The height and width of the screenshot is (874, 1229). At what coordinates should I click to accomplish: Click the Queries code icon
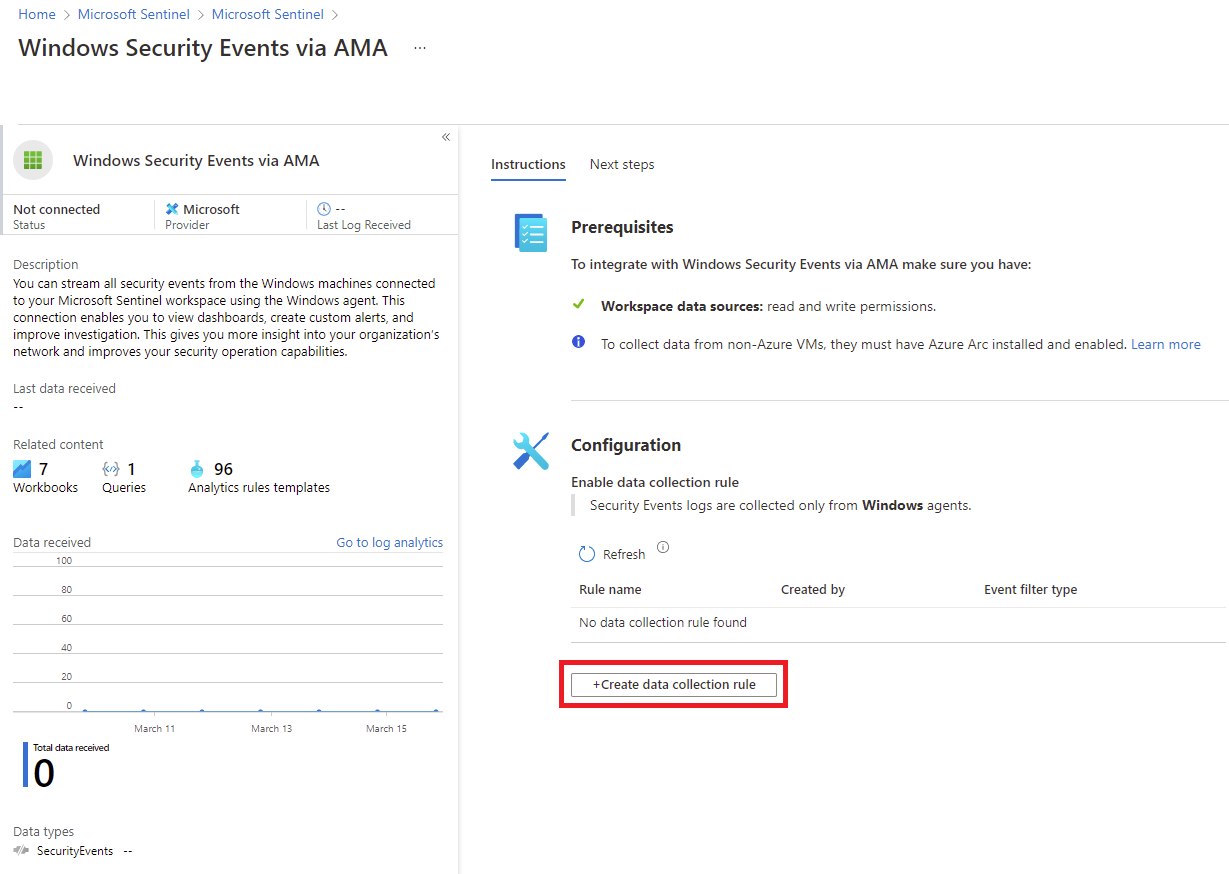tap(112, 469)
